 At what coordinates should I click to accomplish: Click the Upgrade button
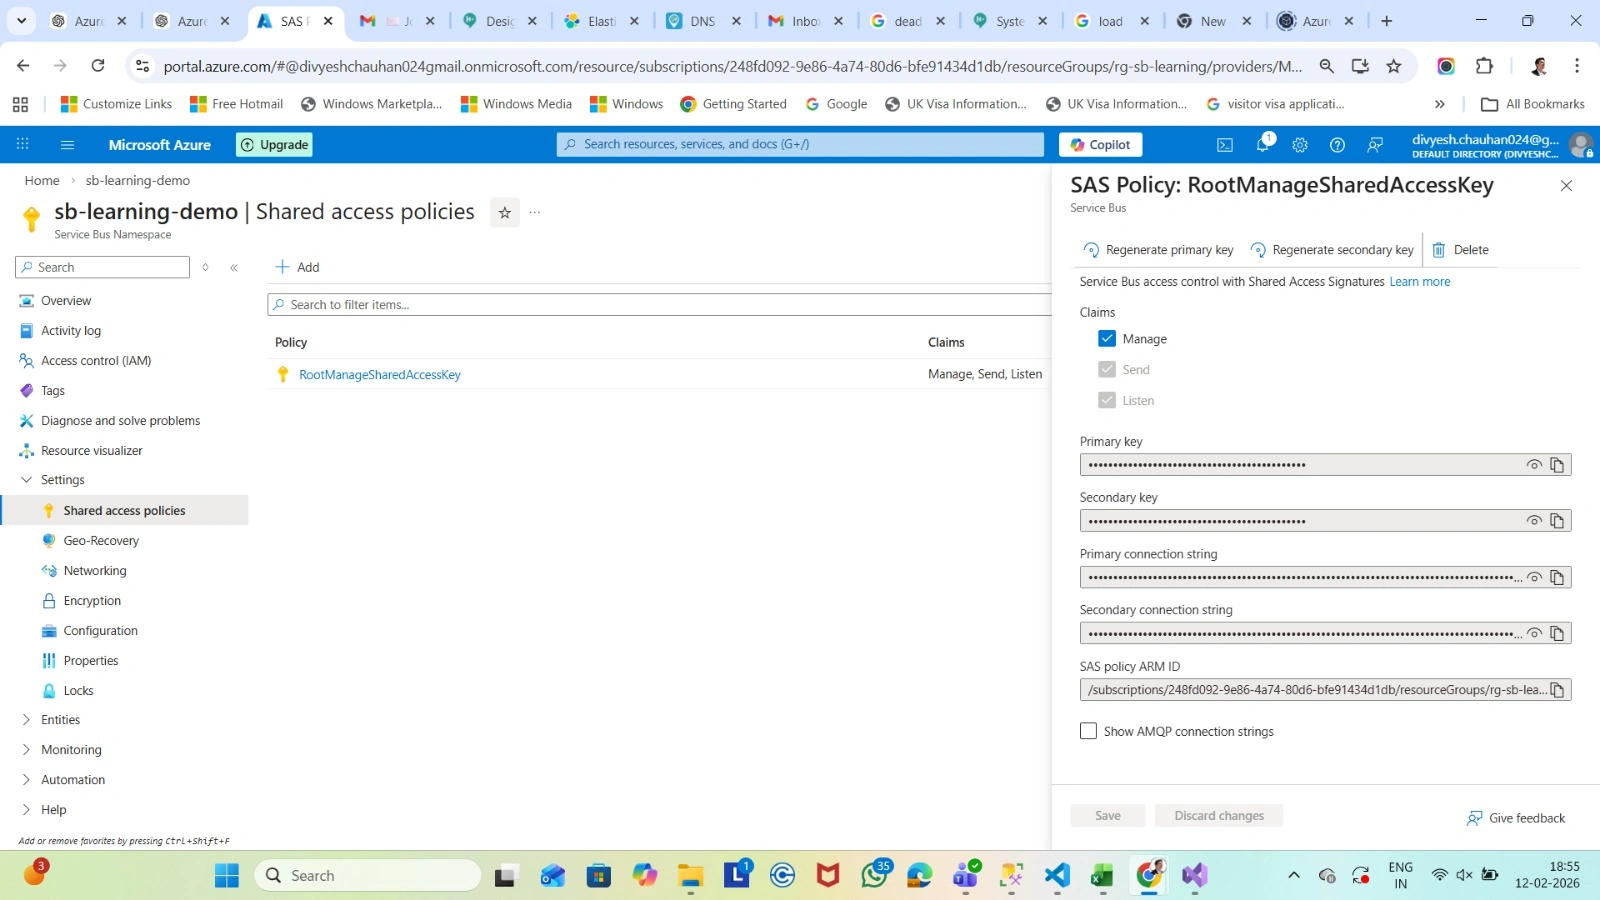(x=275, y=145)
